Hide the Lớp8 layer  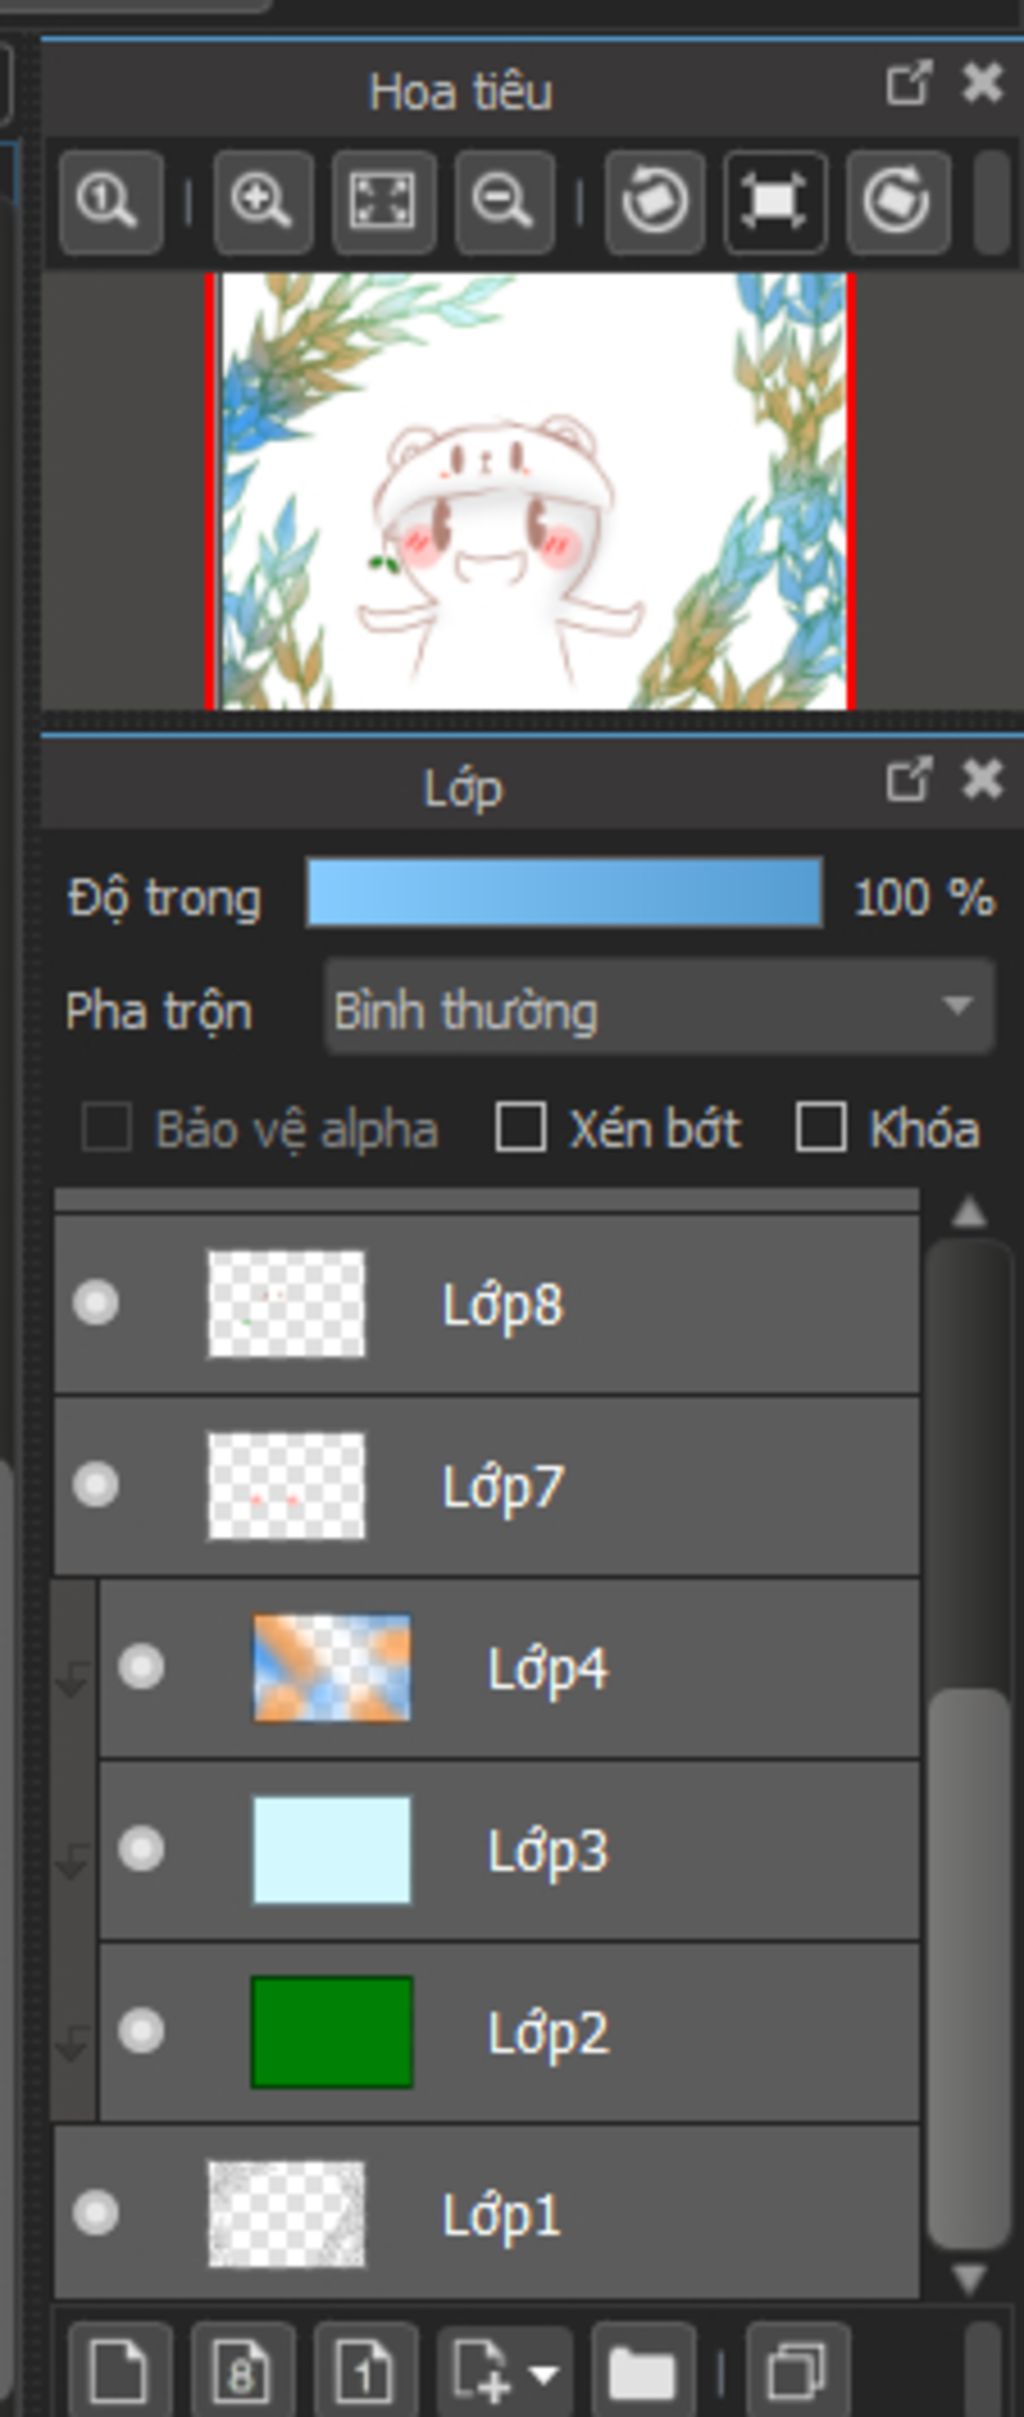pos(96,1304)
